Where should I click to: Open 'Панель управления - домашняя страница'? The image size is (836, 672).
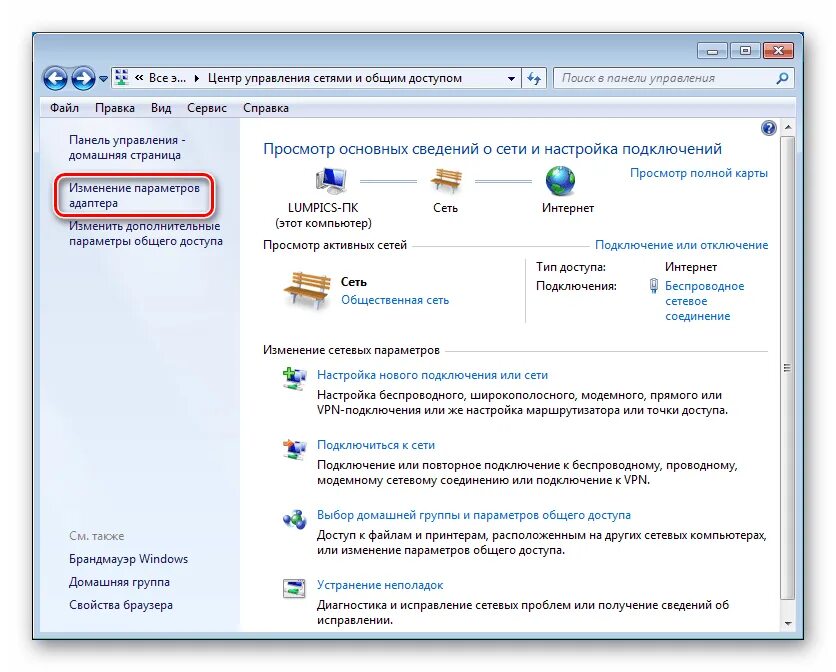[127, 147]
